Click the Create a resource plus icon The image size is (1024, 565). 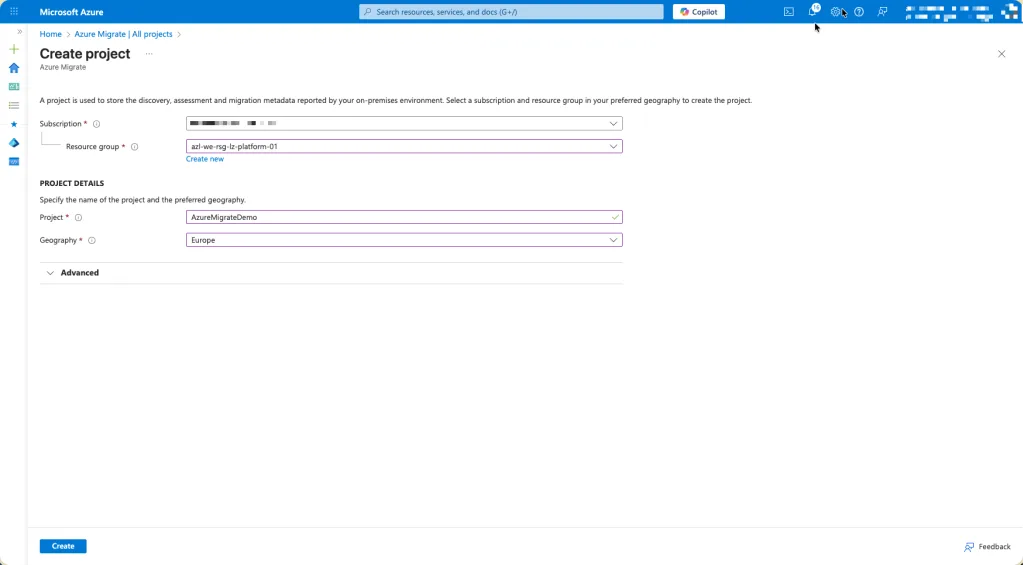pos(14,49)
